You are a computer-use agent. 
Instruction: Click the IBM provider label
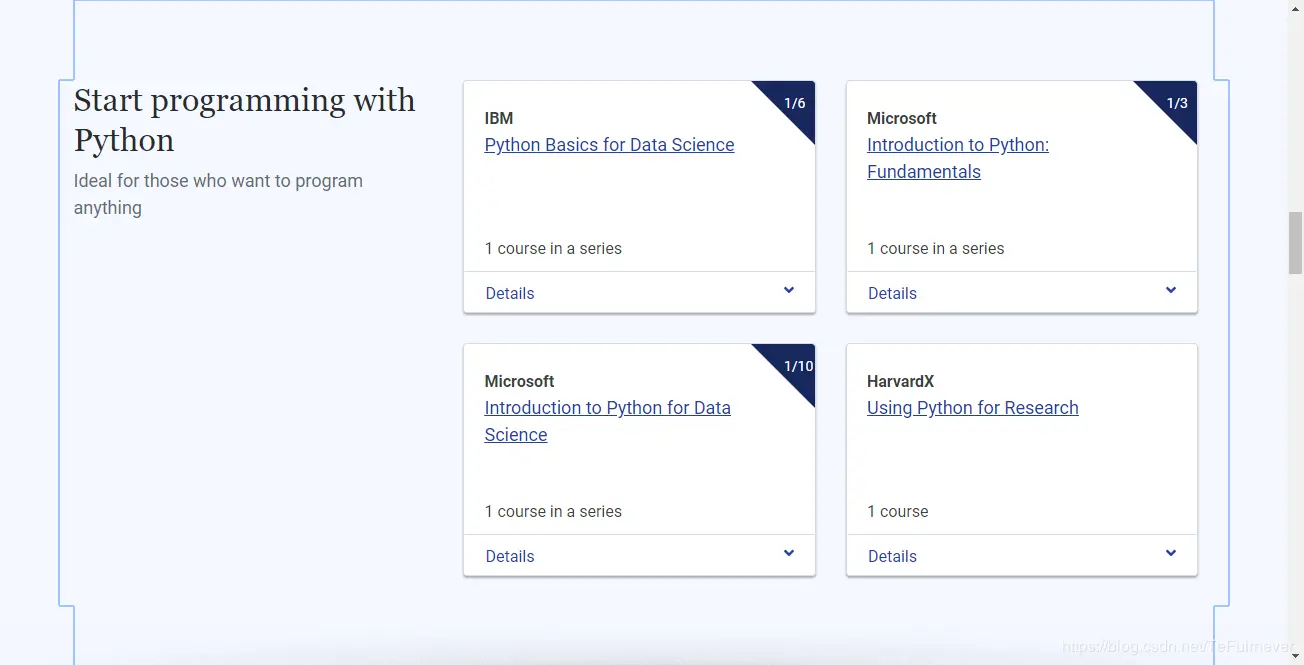[x=499, y=118]
